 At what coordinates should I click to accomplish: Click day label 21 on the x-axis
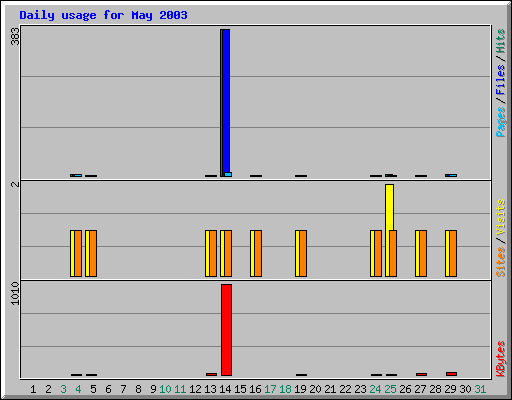pyautogui.click(x=330, y=389)
